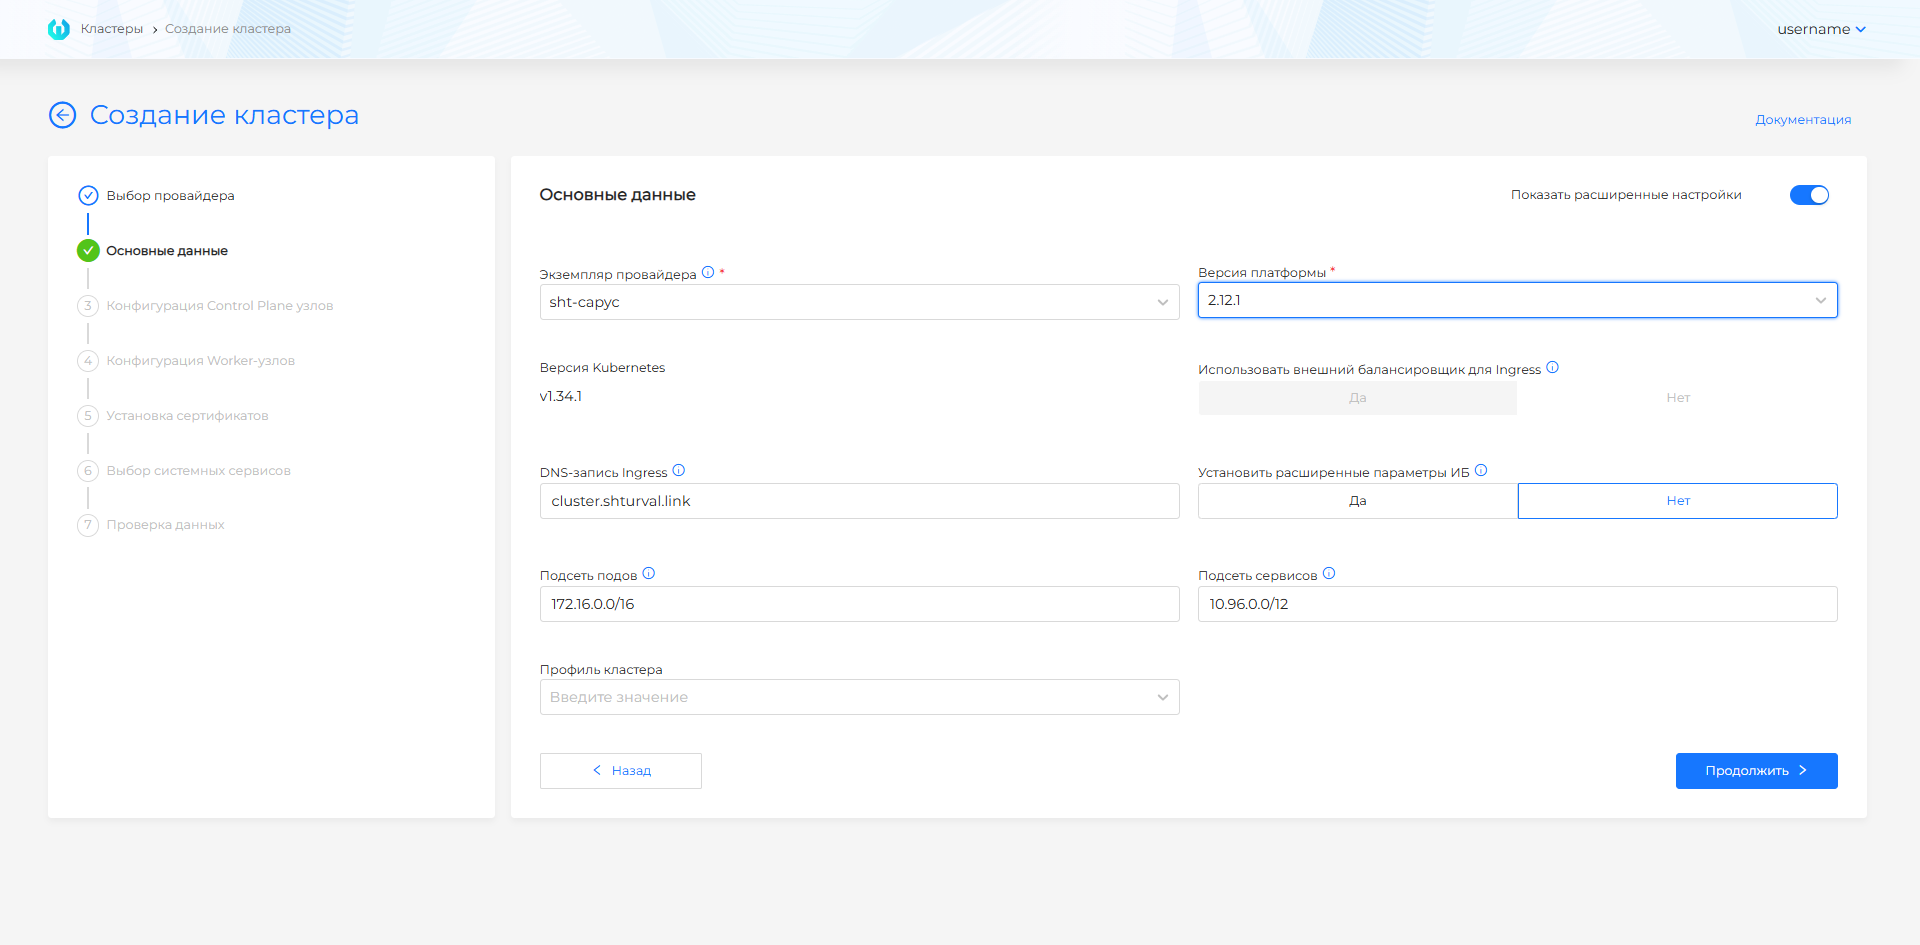Click info icon next to внешний балансировщик для Ingress
The height and width of the screenshot is (945, 1920).
(1552, 367)
